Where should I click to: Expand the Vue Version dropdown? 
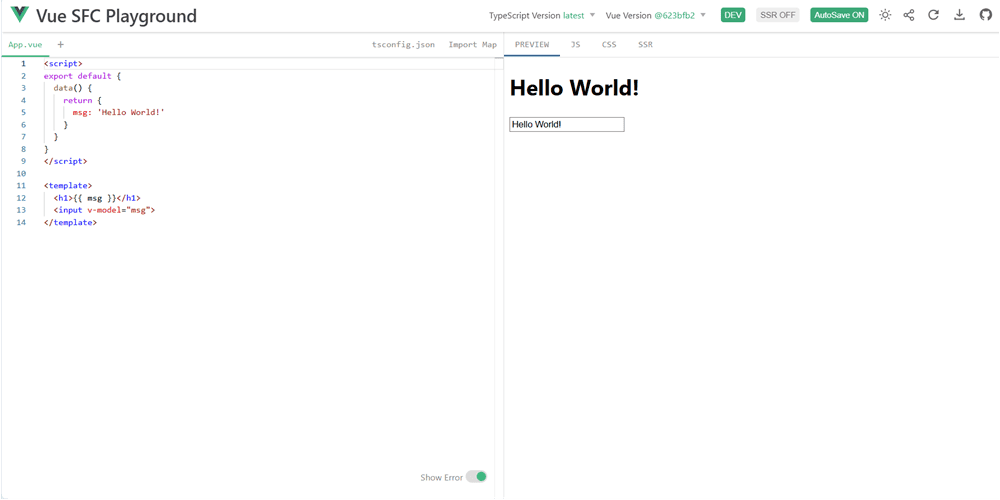[656, 15]
